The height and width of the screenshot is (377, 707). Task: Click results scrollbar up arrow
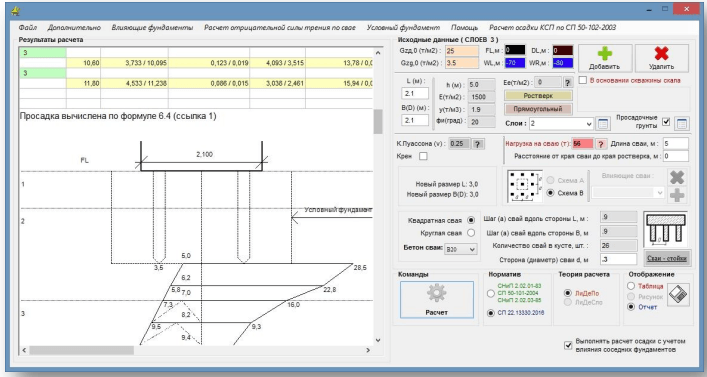[x=378, y=53]
